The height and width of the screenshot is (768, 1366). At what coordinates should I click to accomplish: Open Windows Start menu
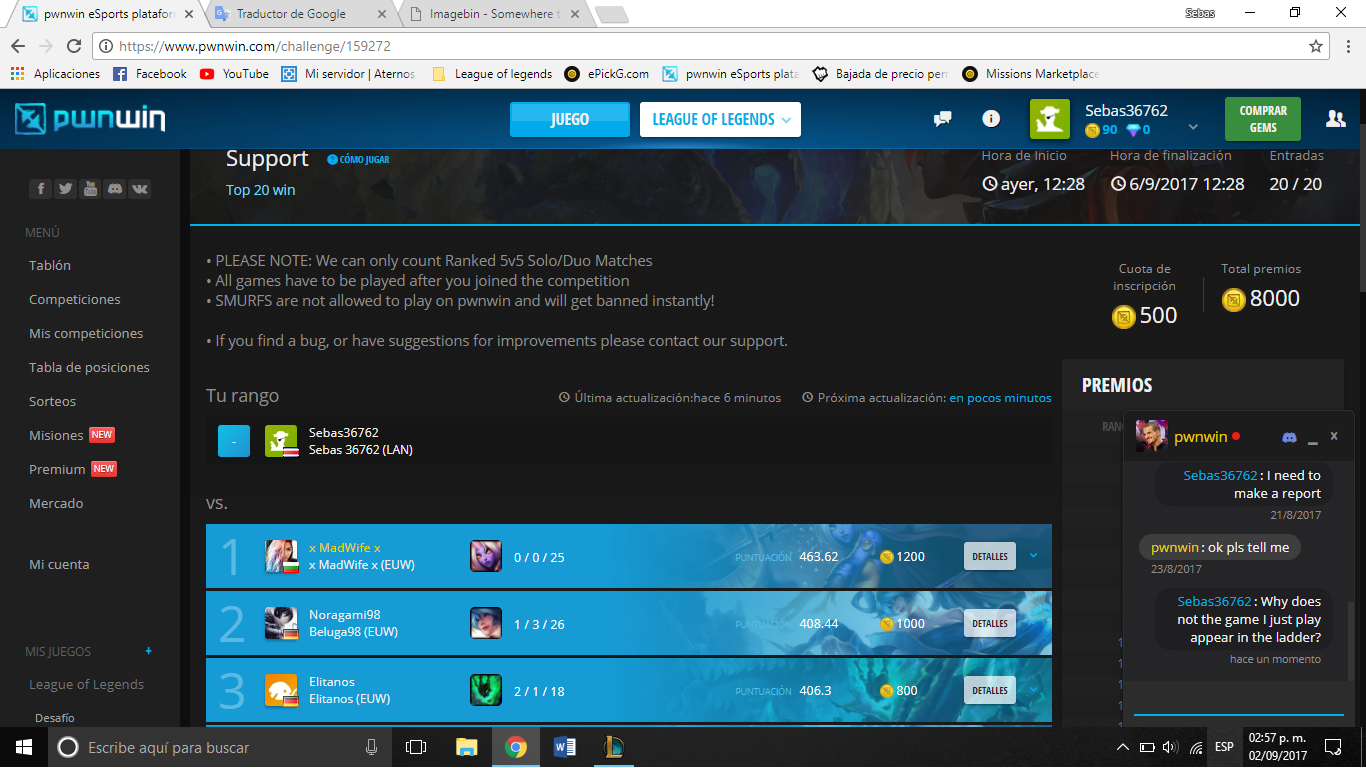(x=24, y=747)
